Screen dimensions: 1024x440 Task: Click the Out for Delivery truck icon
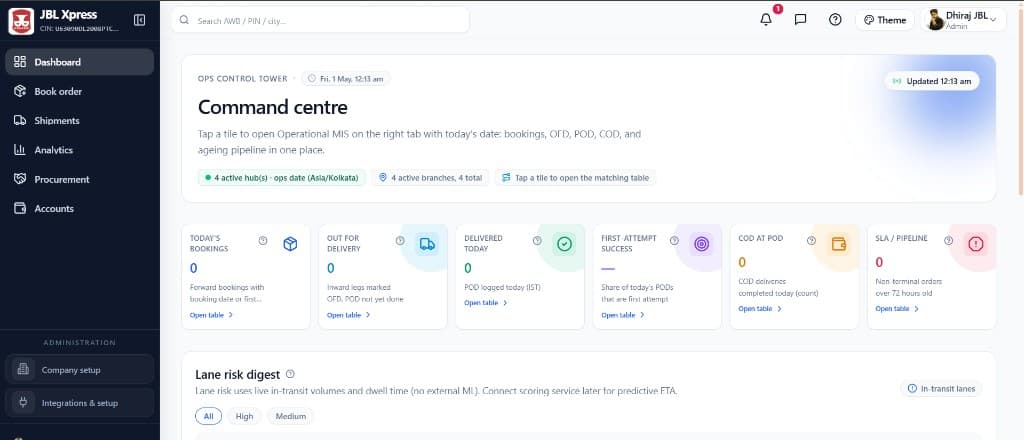coord(427,244)
